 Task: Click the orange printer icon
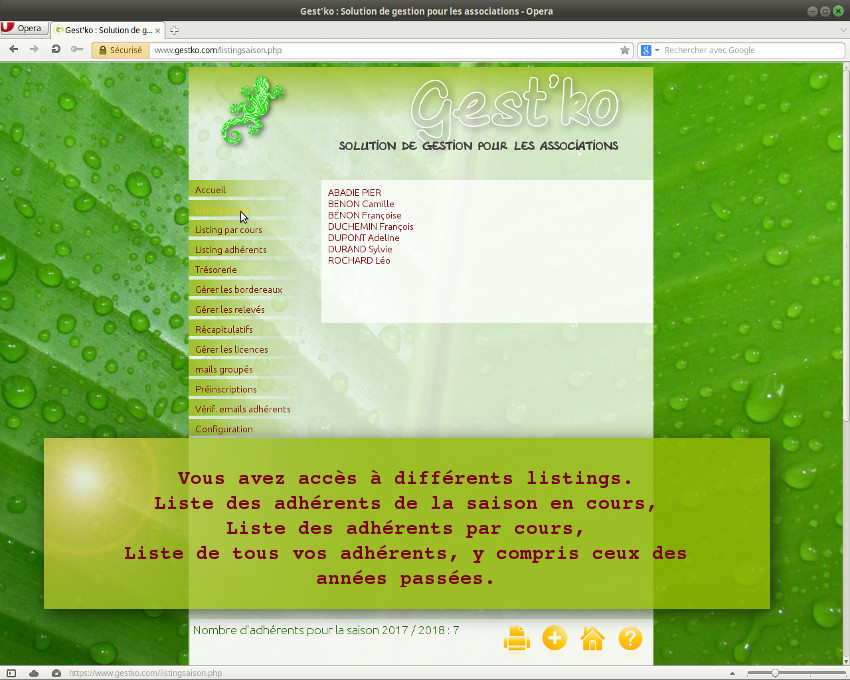point(517,639)
